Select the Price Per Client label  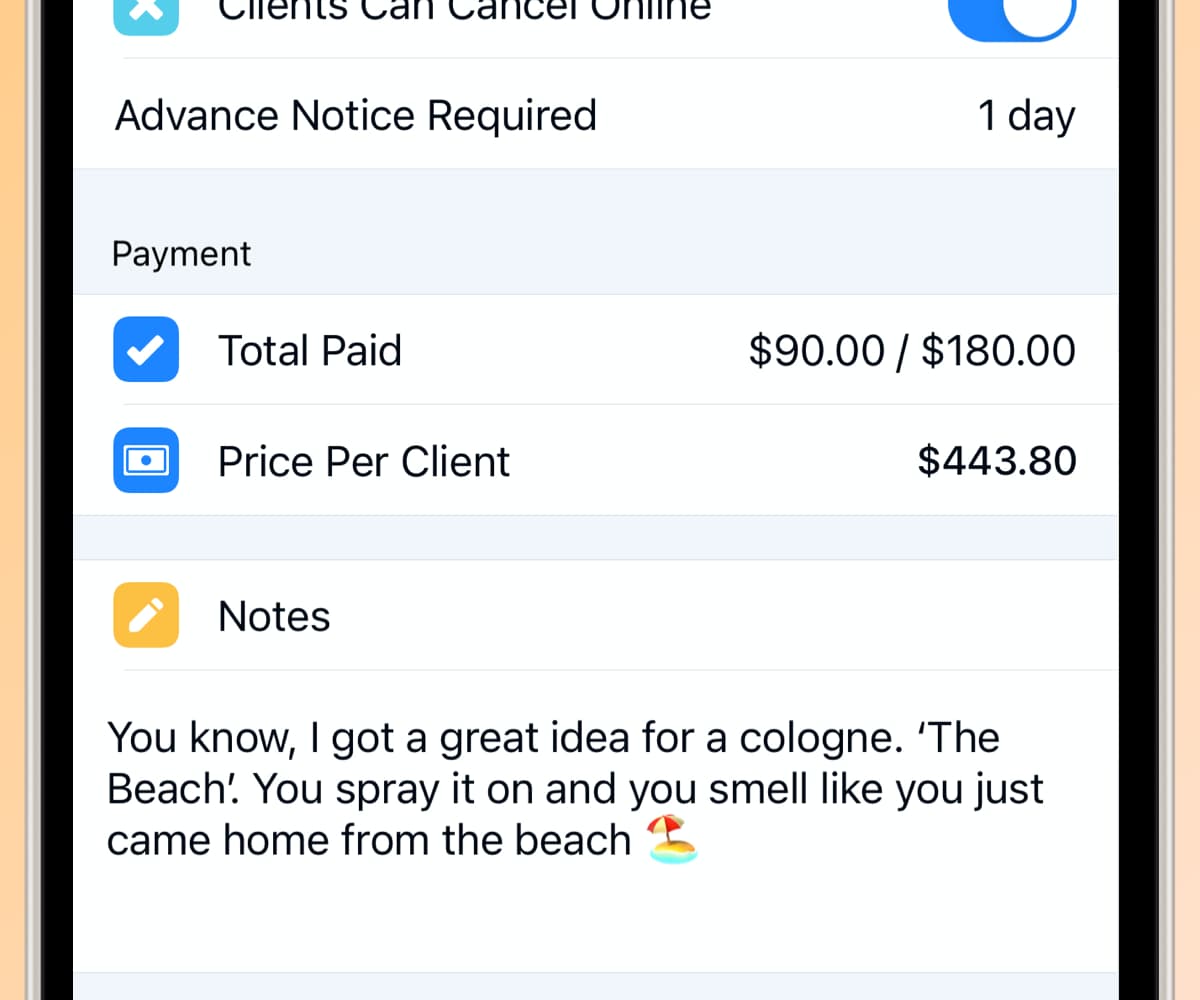tap(364, 462)
